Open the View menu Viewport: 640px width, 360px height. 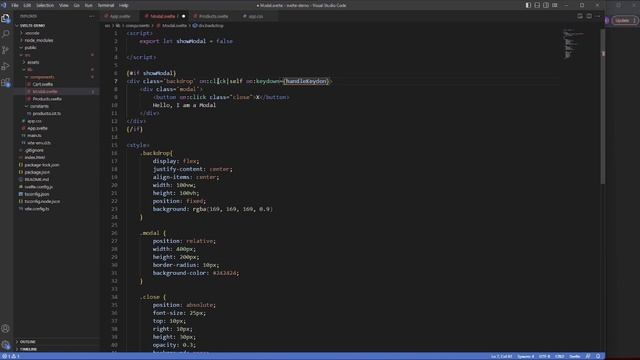pyautogui.click(x=64, y=5)
